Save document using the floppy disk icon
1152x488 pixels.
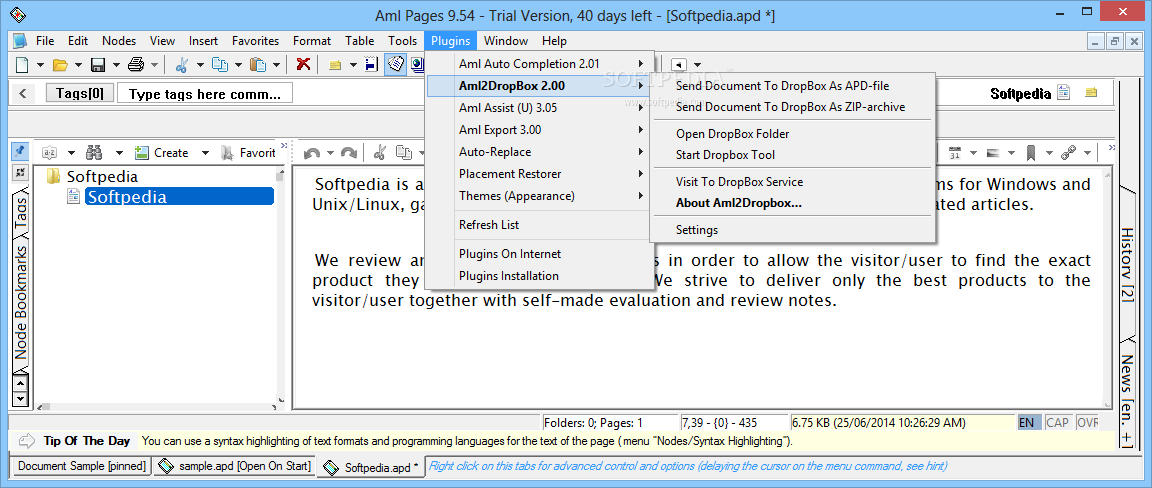[98, 65]
